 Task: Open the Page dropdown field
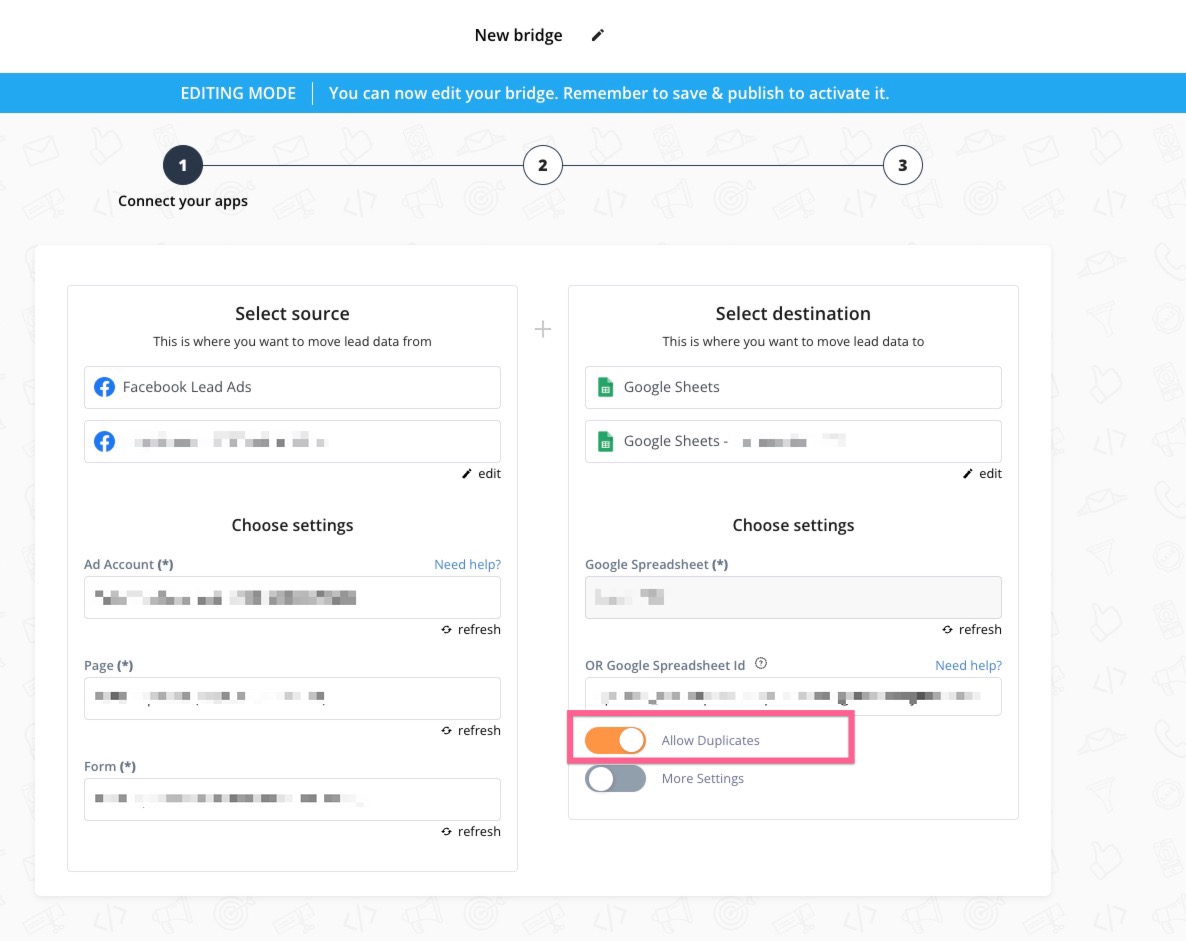[x=292, y=697]
